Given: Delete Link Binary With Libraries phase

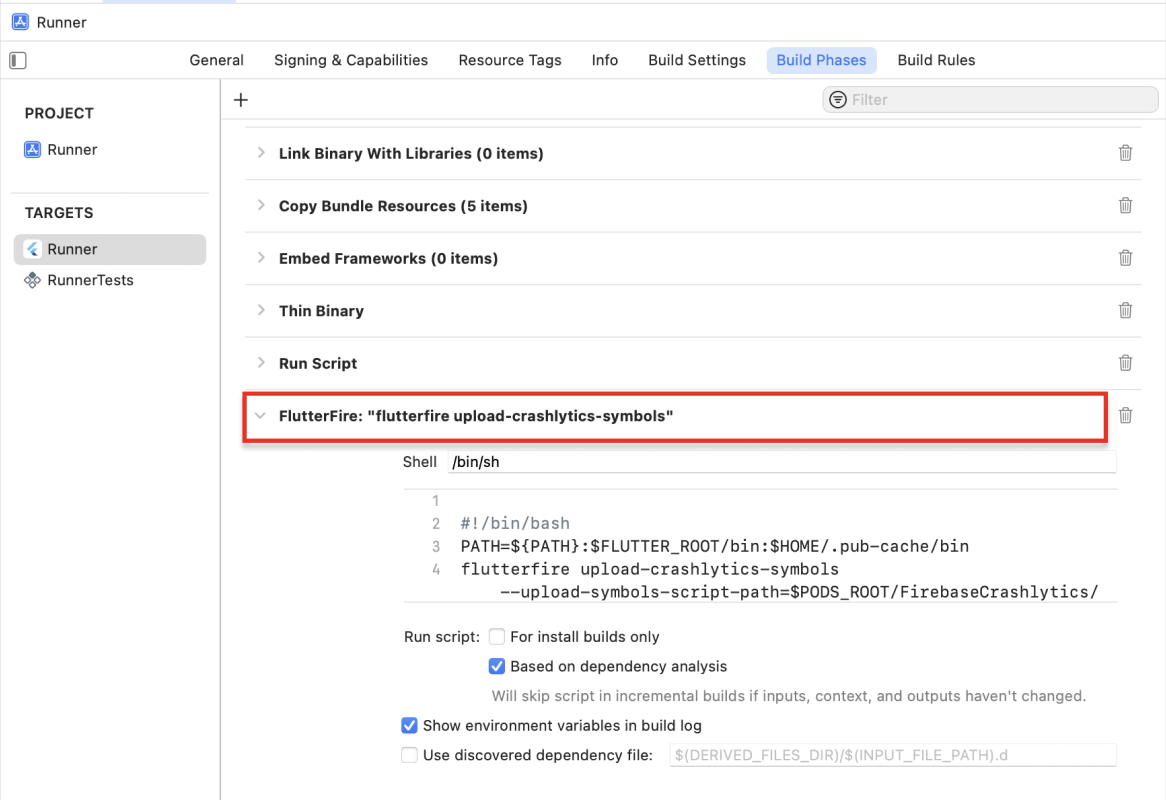Looking at the screenshot, I should click(1125, 153).
